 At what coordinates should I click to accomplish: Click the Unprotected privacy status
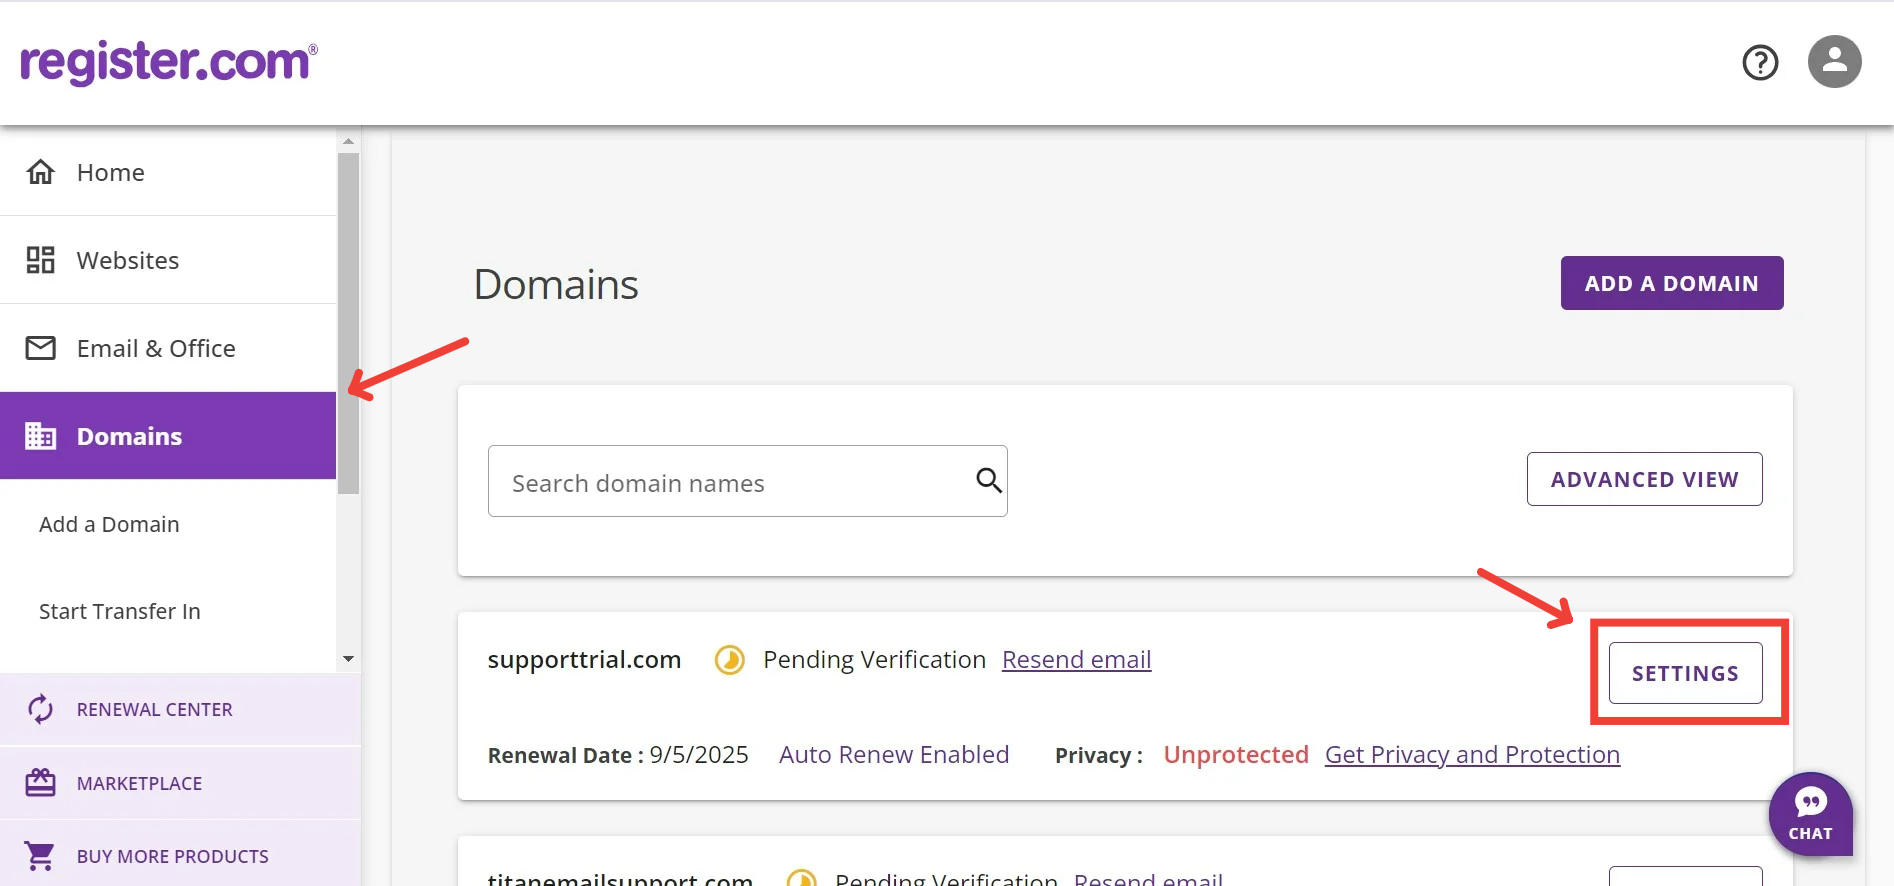click(1236, 754)
